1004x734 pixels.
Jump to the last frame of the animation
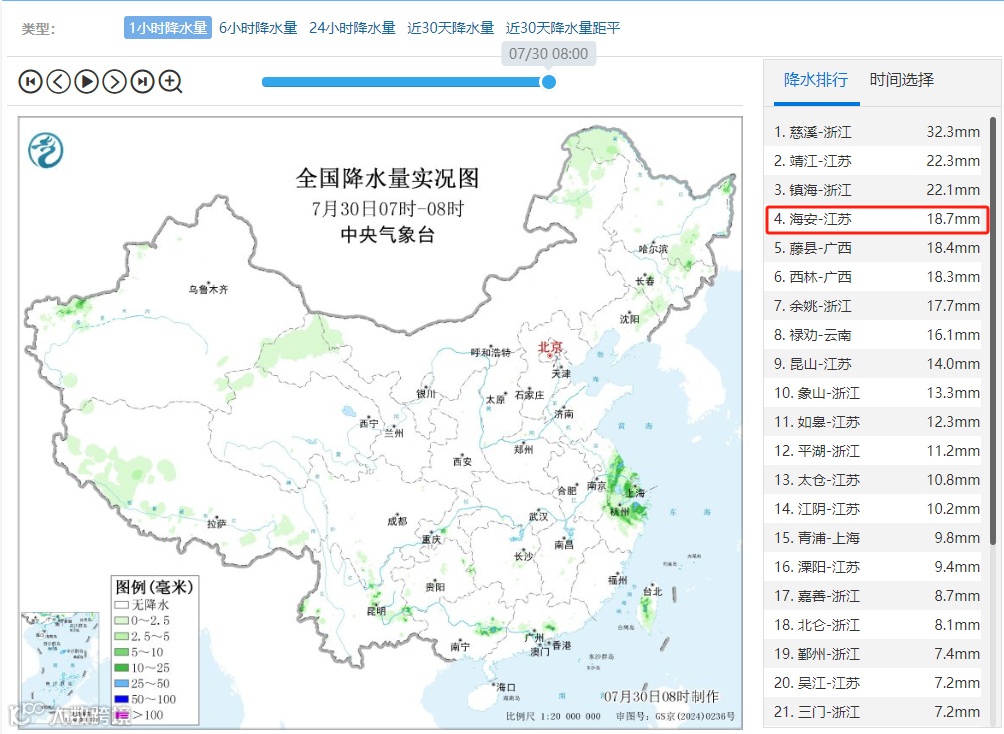(143, 81)
